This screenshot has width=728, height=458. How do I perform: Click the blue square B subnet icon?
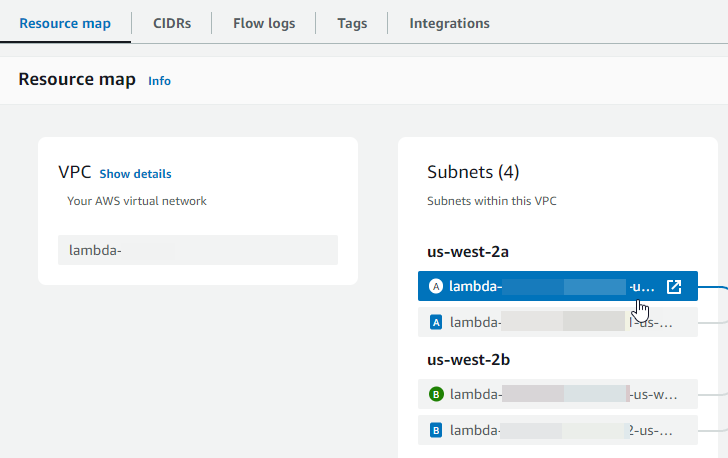436,431
